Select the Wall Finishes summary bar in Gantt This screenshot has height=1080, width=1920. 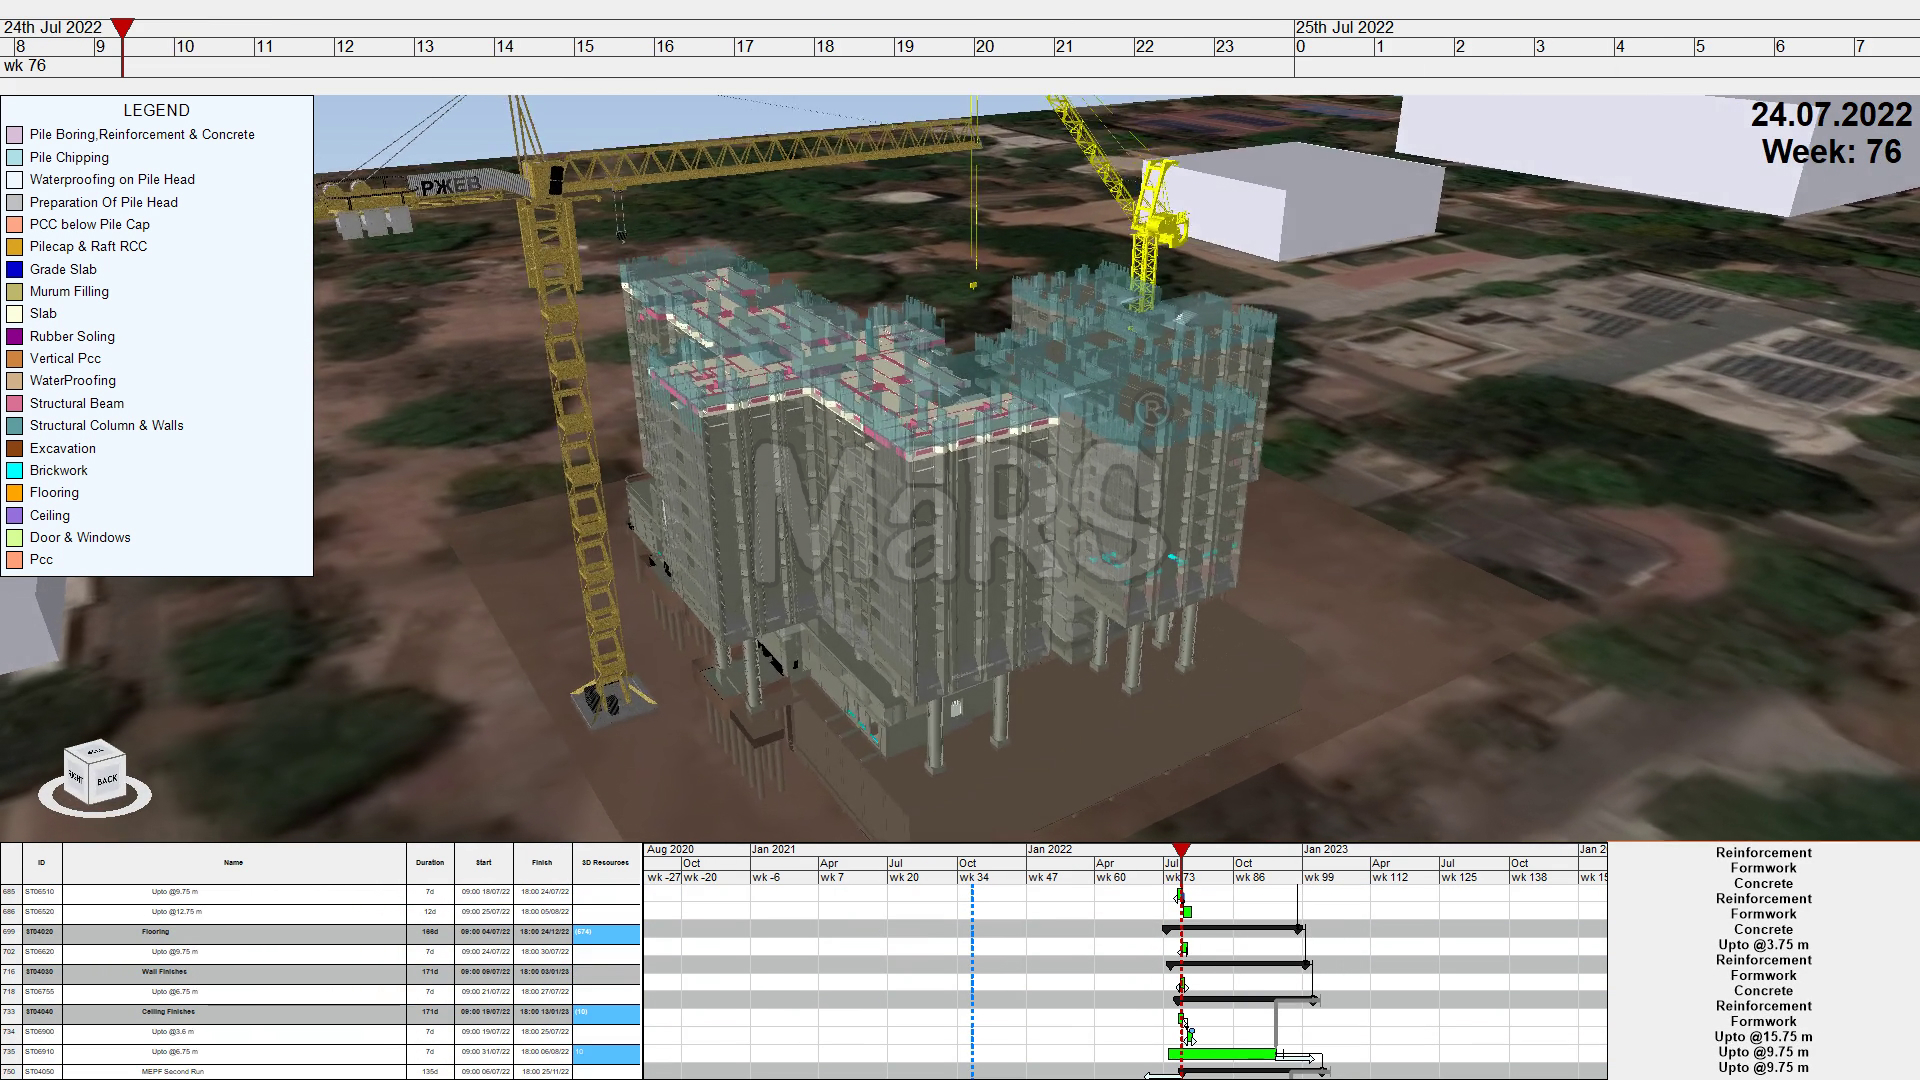point(1238,965)
